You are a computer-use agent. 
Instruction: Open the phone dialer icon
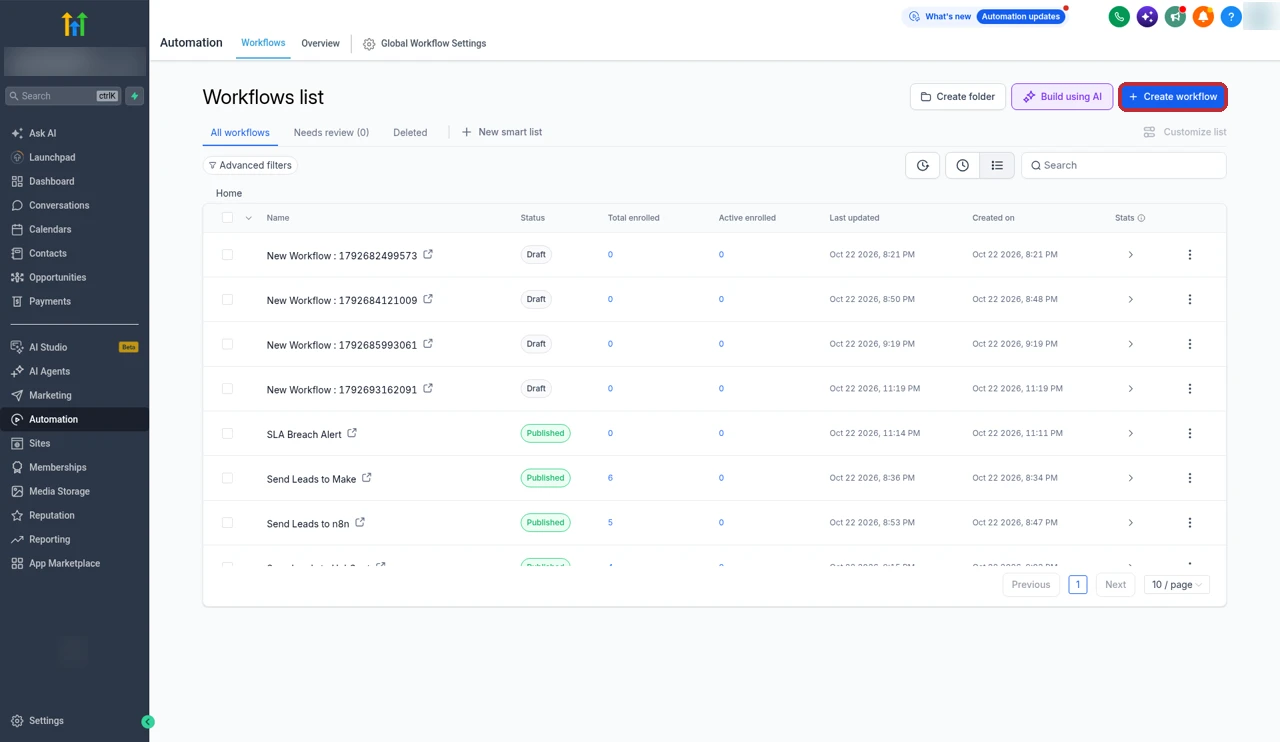(x=1119, y=17)
